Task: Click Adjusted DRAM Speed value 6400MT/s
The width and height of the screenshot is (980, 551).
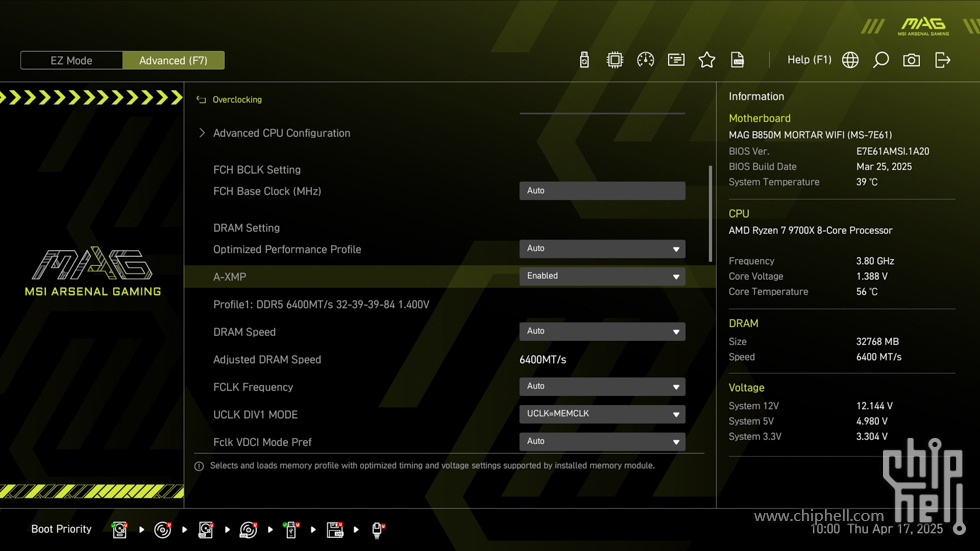Action: 542,359
